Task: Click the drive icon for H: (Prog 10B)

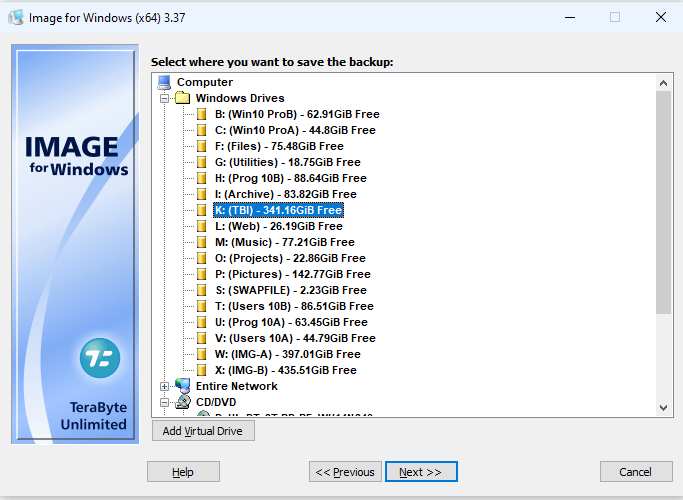Action: (201, 178)
